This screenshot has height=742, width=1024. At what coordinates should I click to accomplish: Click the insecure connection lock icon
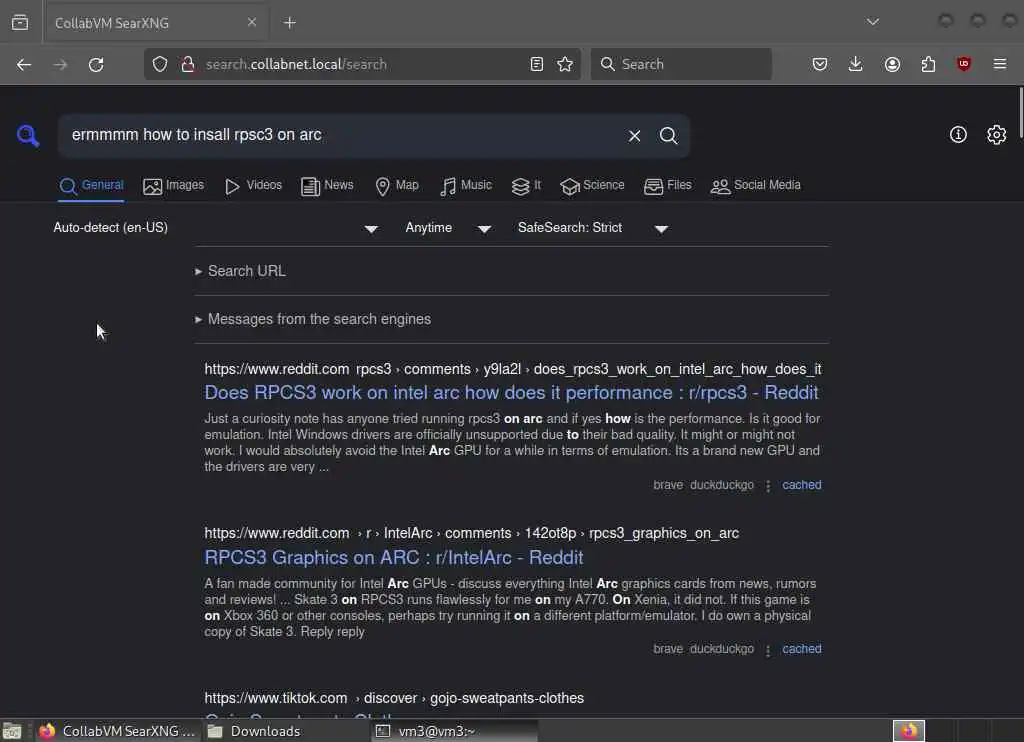coord(188,64)
